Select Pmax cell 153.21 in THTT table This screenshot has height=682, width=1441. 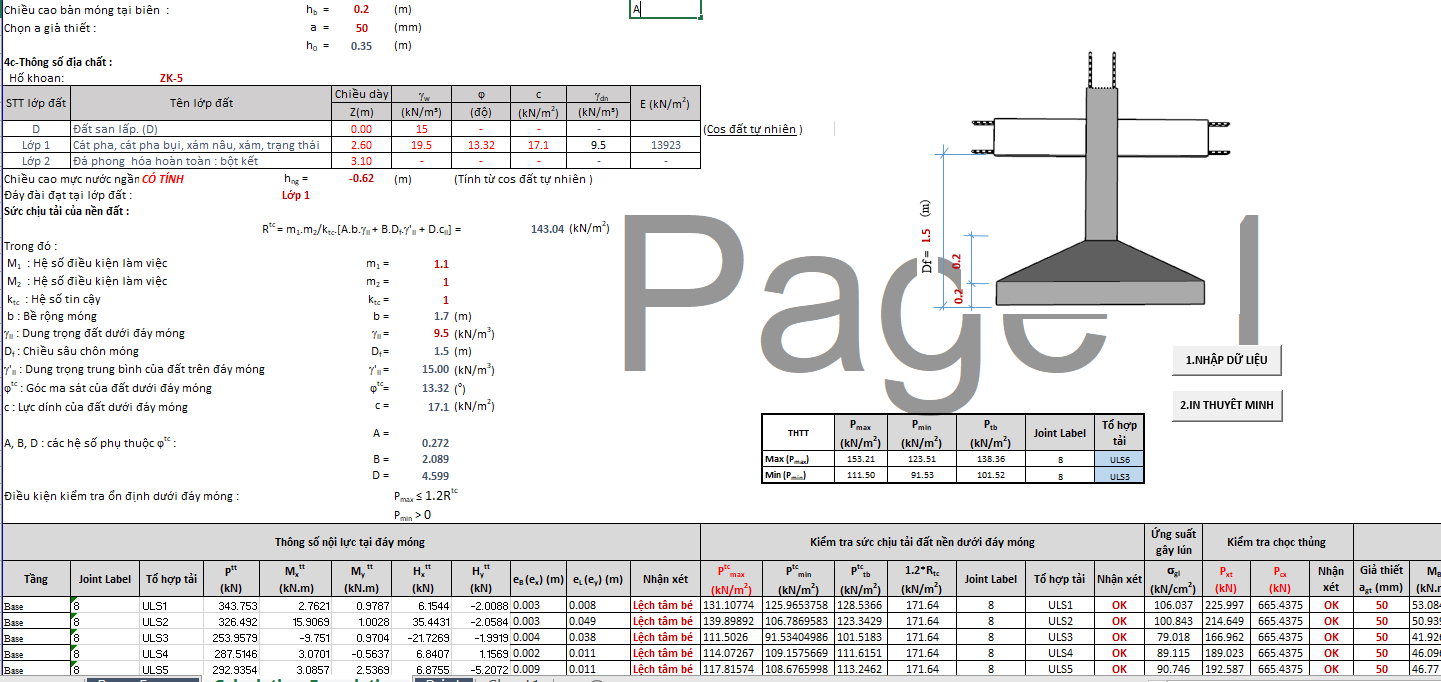click(860, 459)
